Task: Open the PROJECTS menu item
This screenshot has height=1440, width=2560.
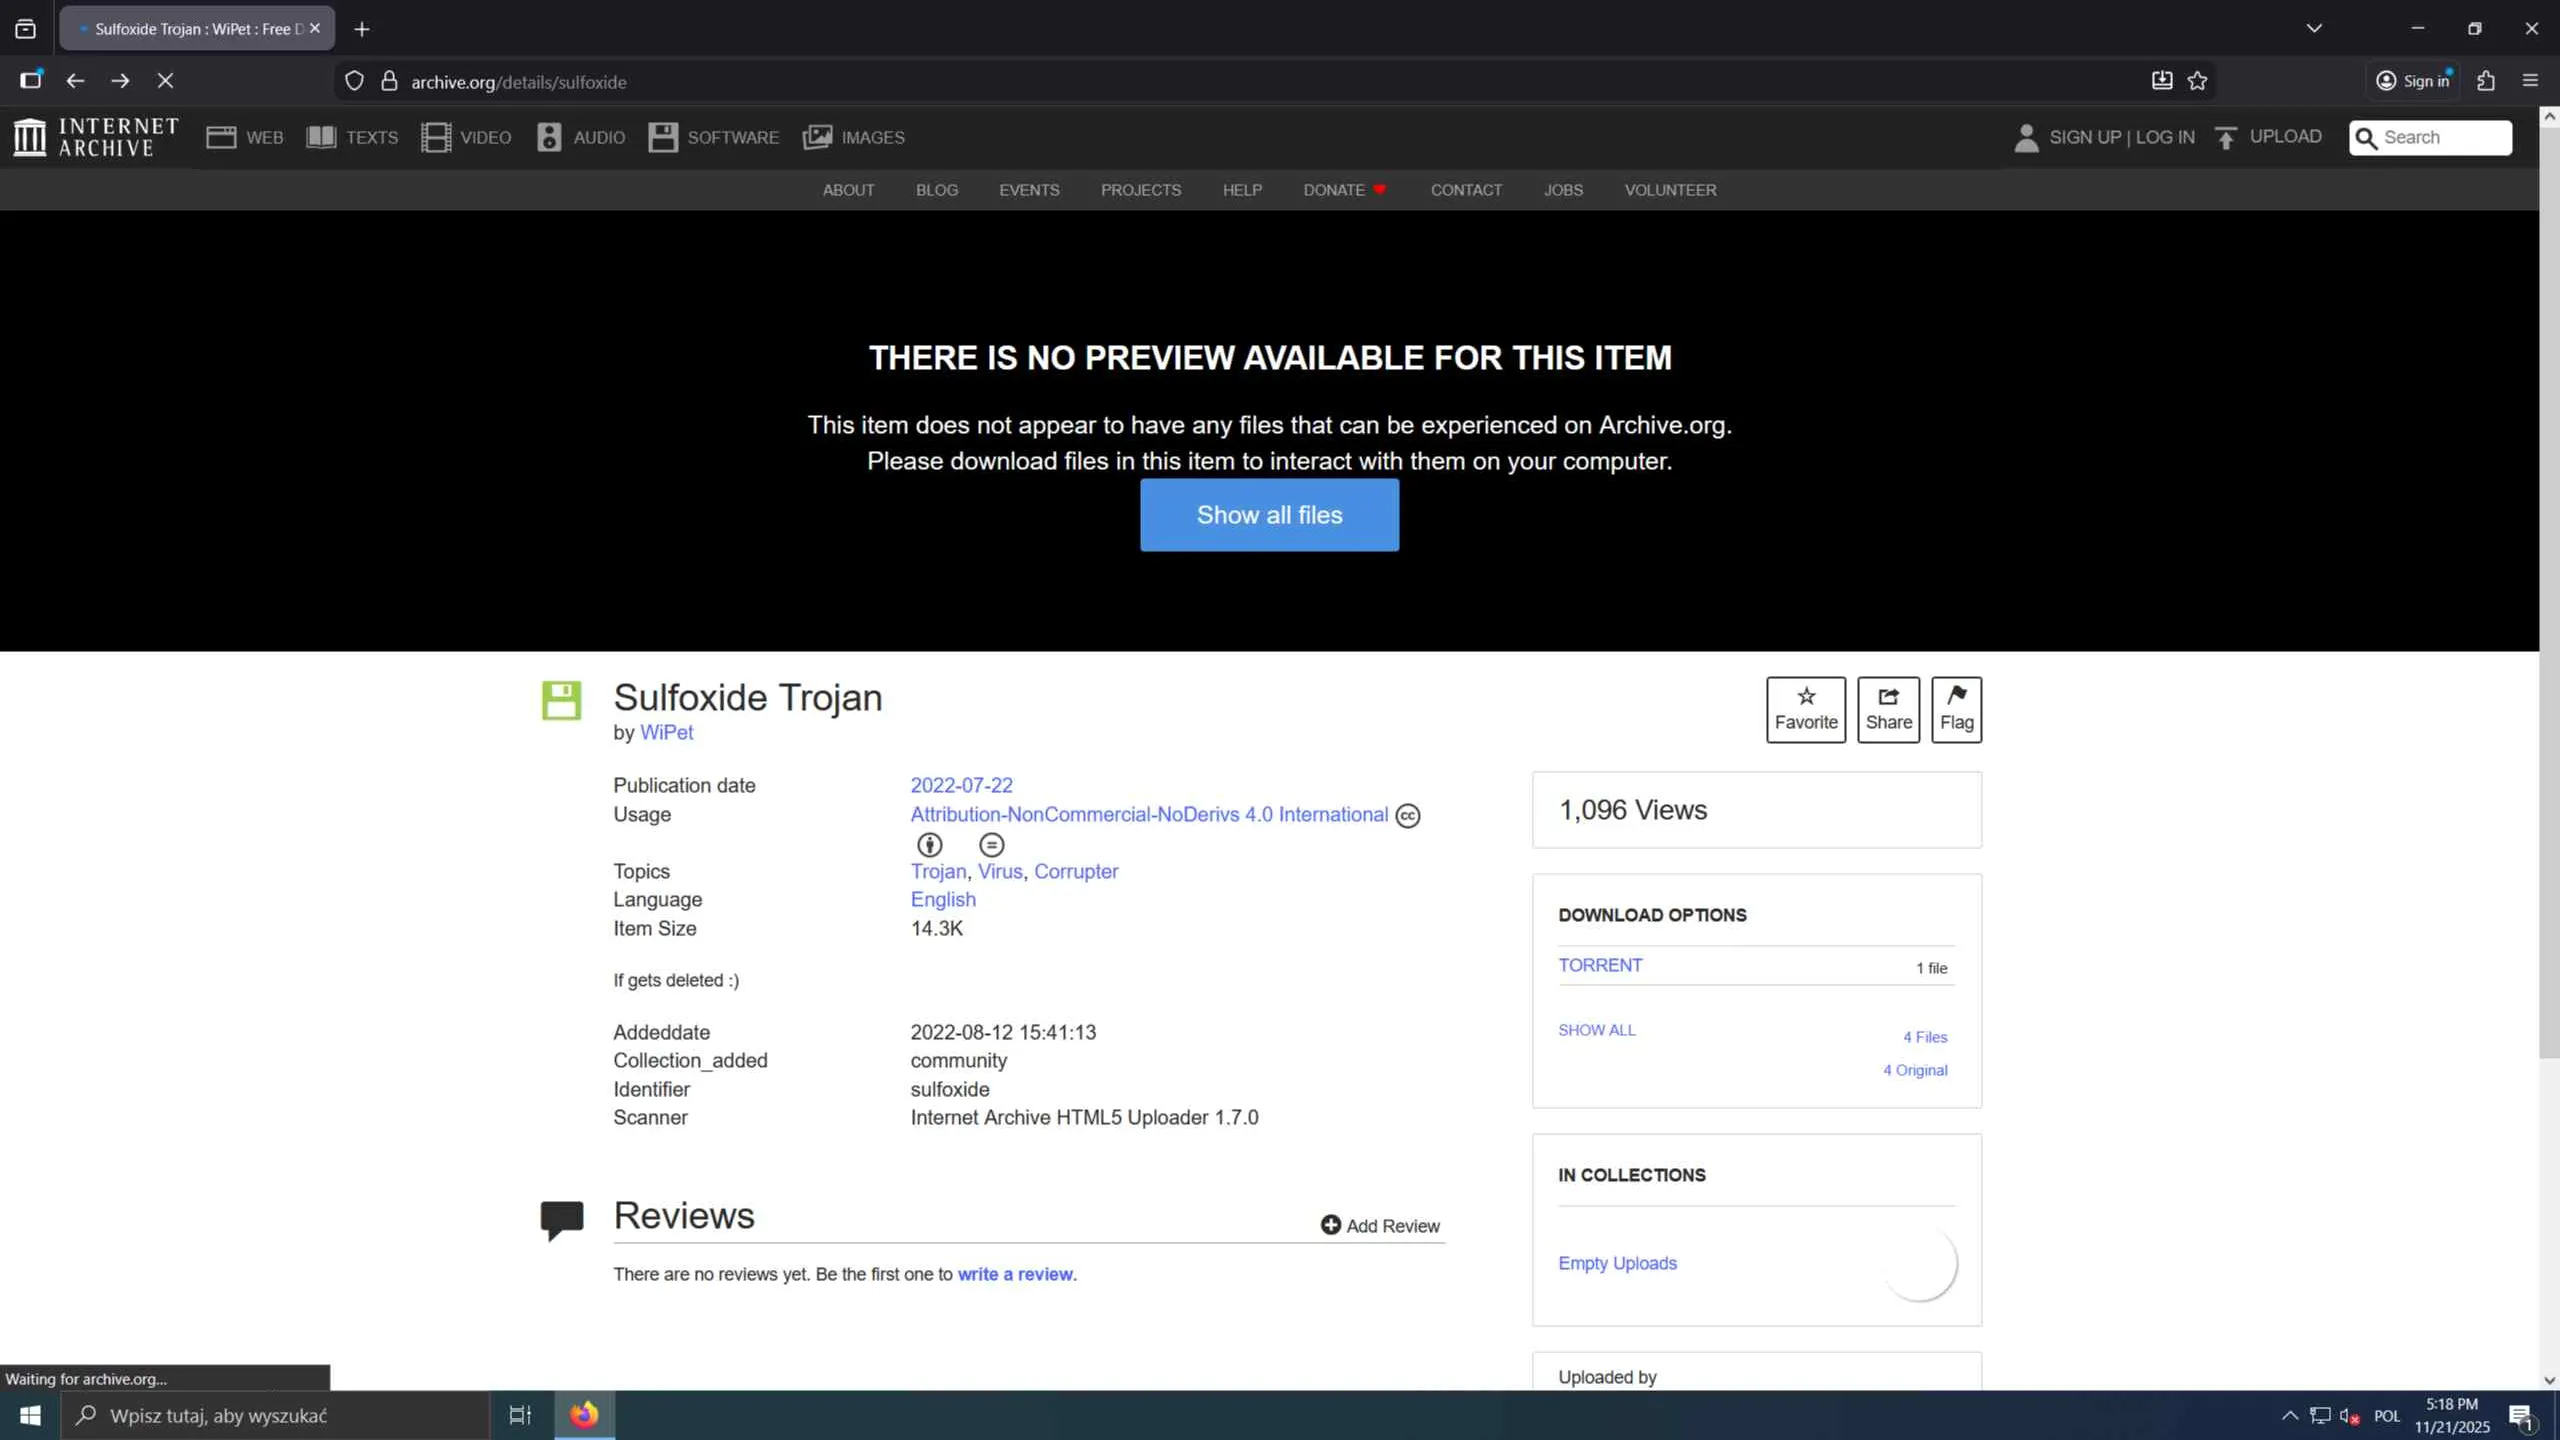Action: pos(1140,190)
